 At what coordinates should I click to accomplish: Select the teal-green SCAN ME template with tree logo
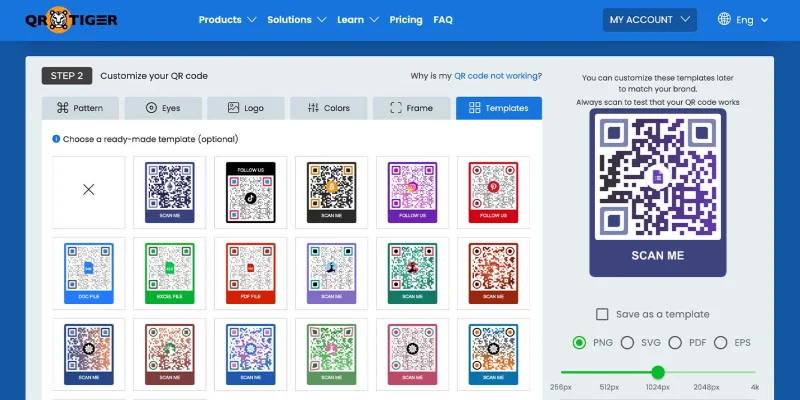[412, 273]
